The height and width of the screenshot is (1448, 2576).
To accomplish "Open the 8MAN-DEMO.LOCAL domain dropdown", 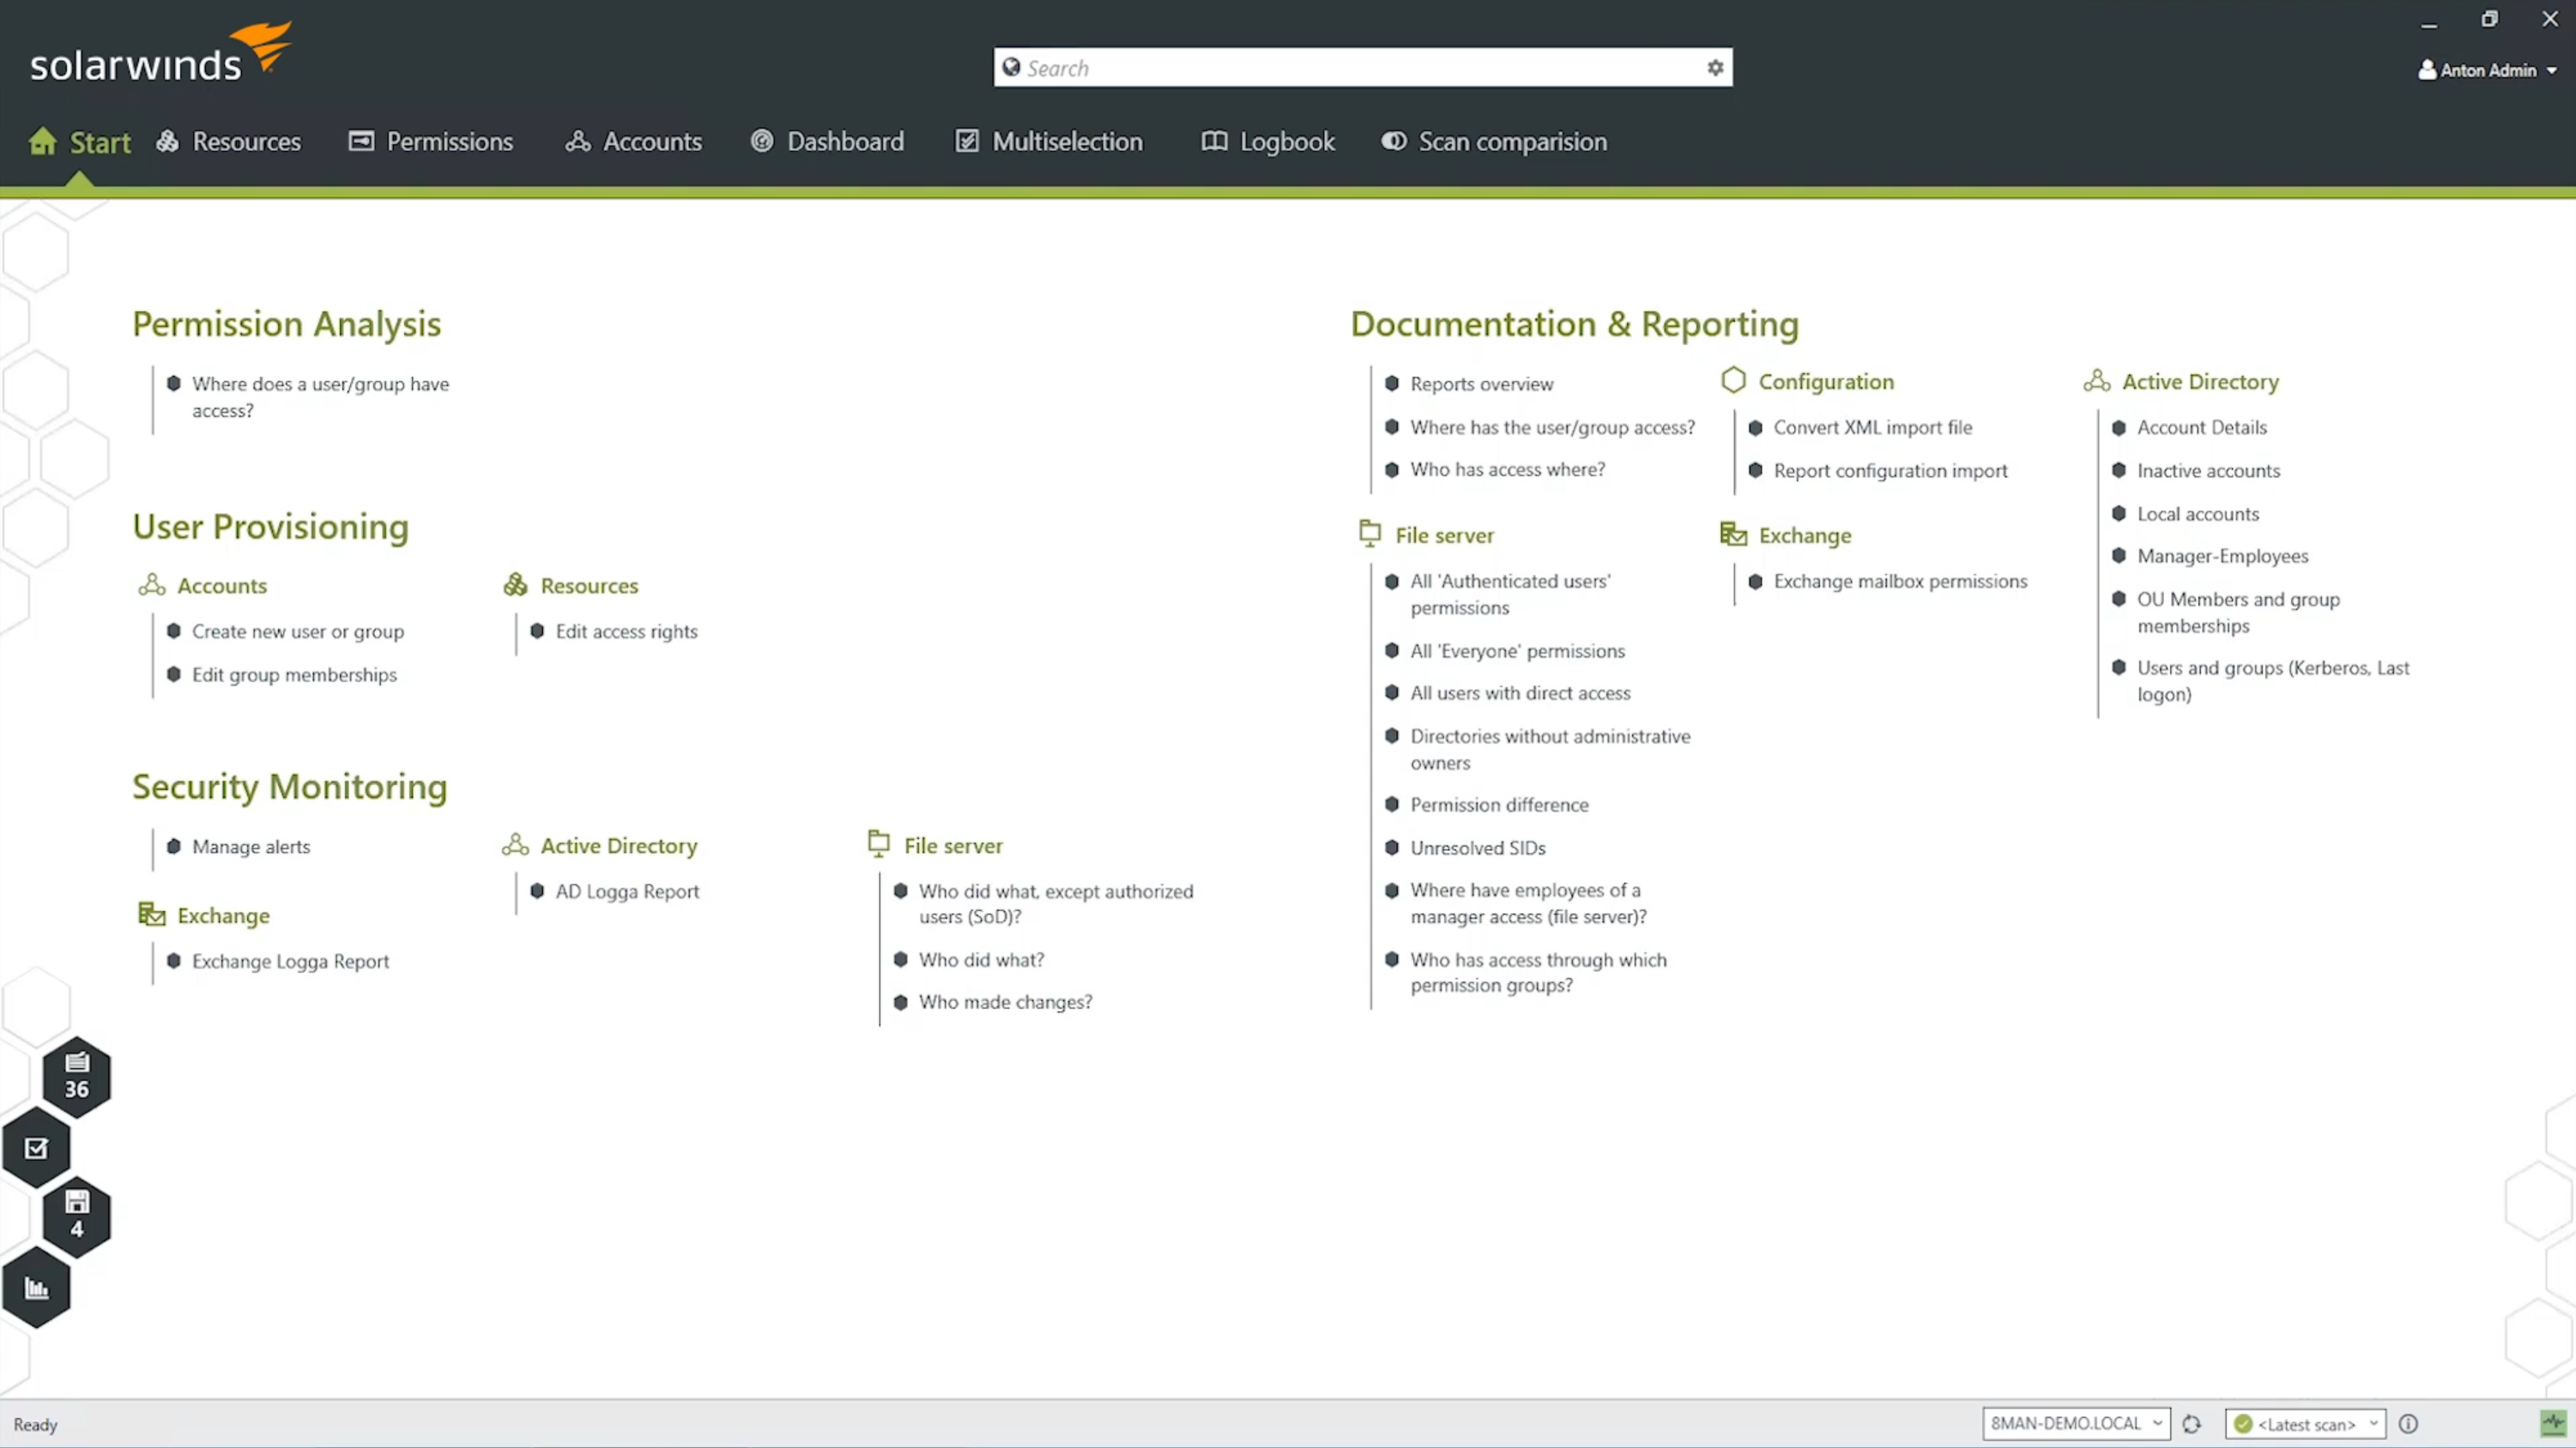I will coord(2076,1423).
